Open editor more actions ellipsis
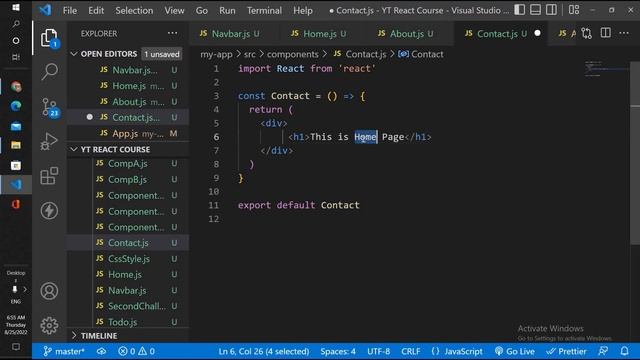Viewport: 640px width, 360px height. point(624,33)
